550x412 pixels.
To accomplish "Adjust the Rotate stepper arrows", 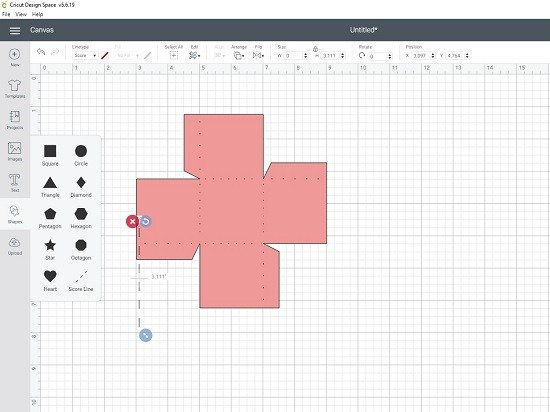I will tap(390, 56).
